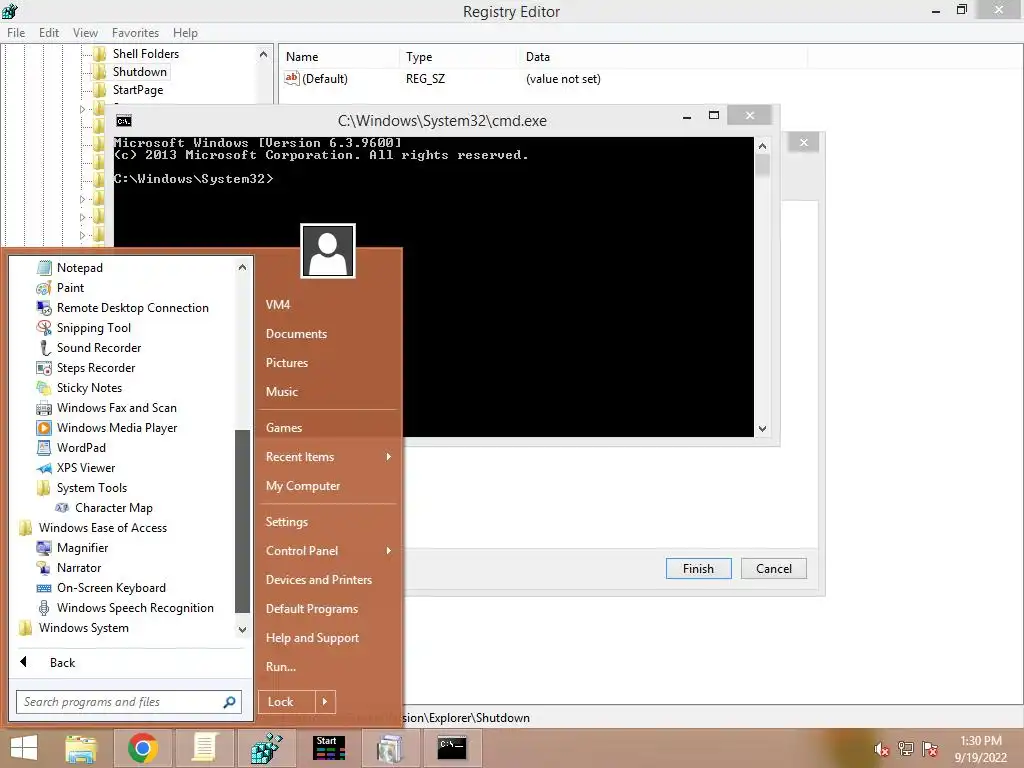Open Sticky Notes
This screenshot has width=1024, height=768.
pyautogui.click(x=89, y=388)
